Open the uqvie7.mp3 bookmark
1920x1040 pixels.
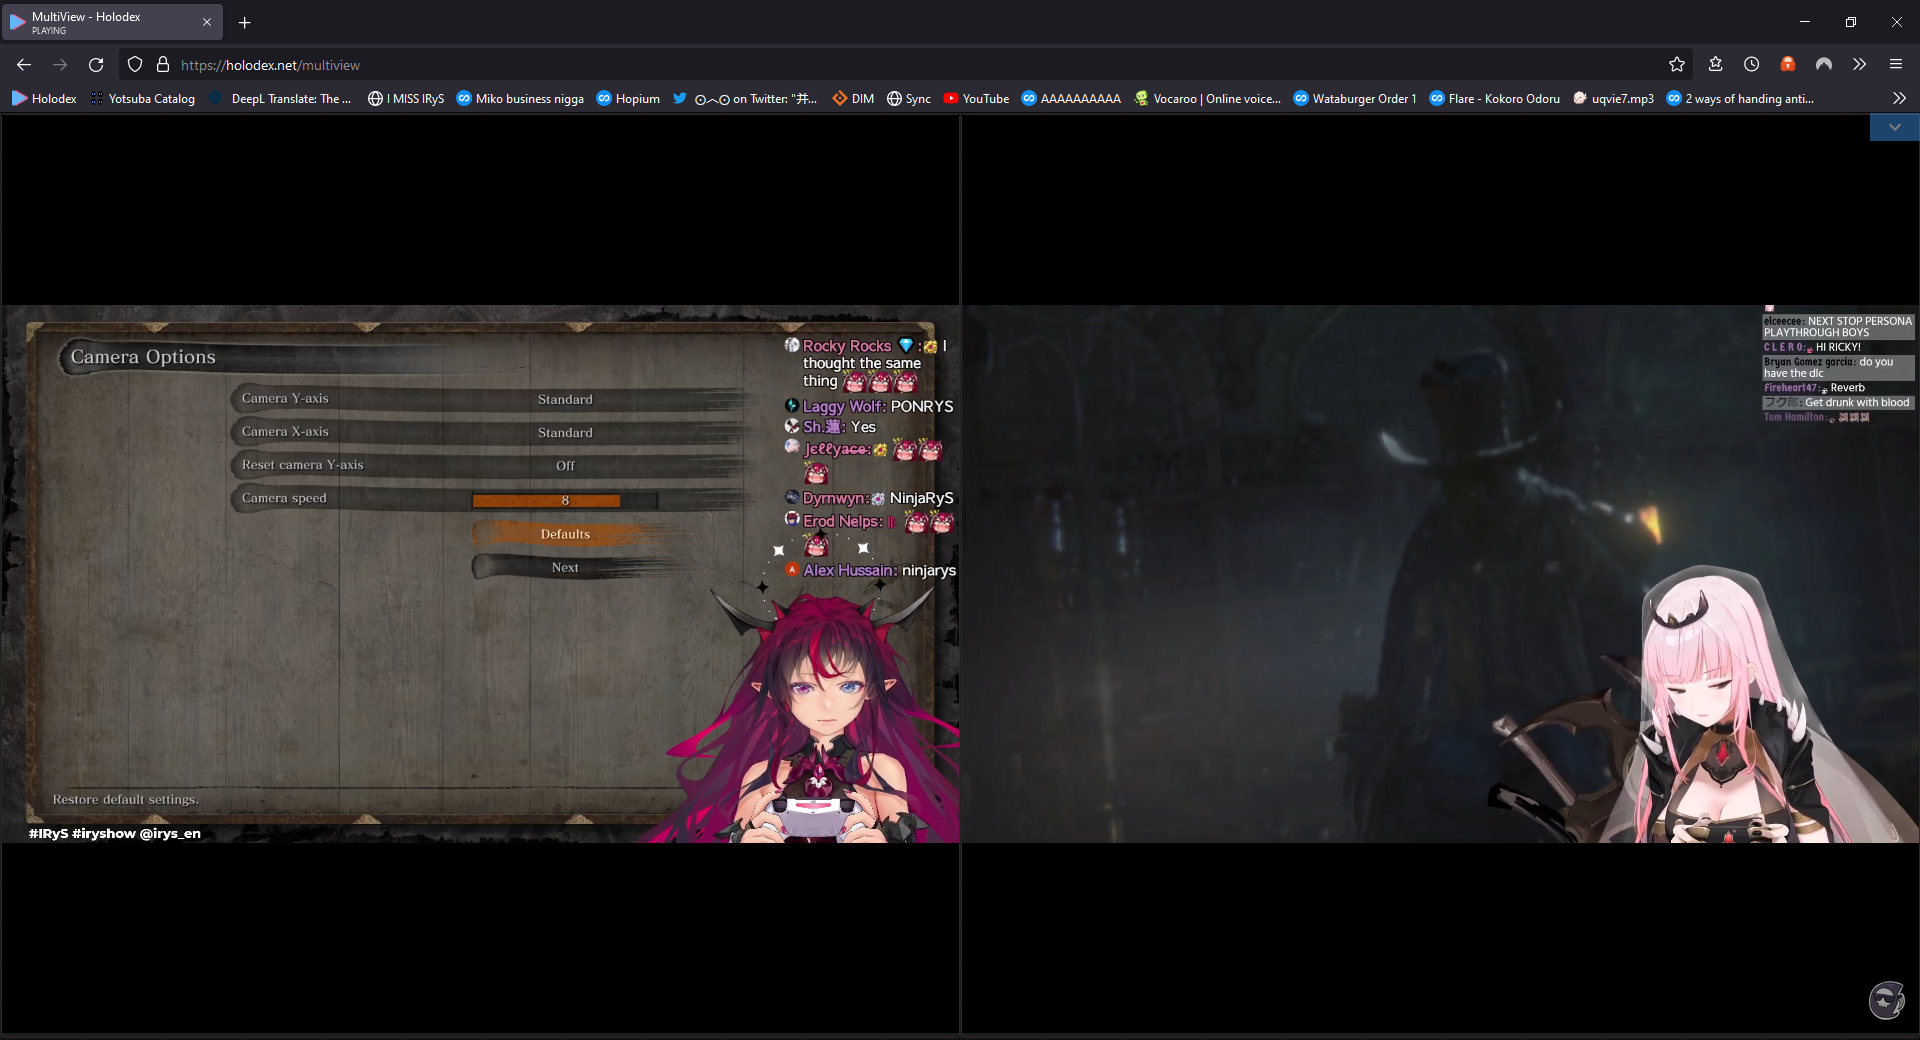click(x=1613, y=99)
